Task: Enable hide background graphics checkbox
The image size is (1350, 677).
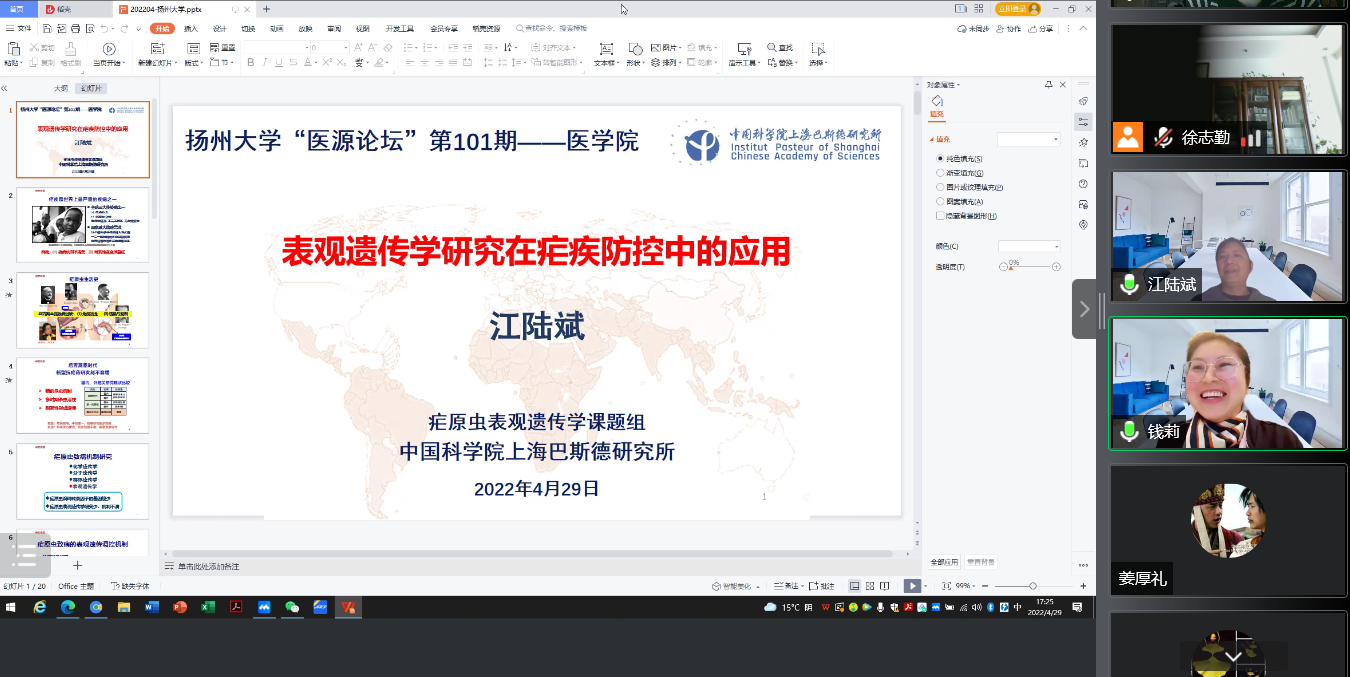Action: tap(940, 216)
